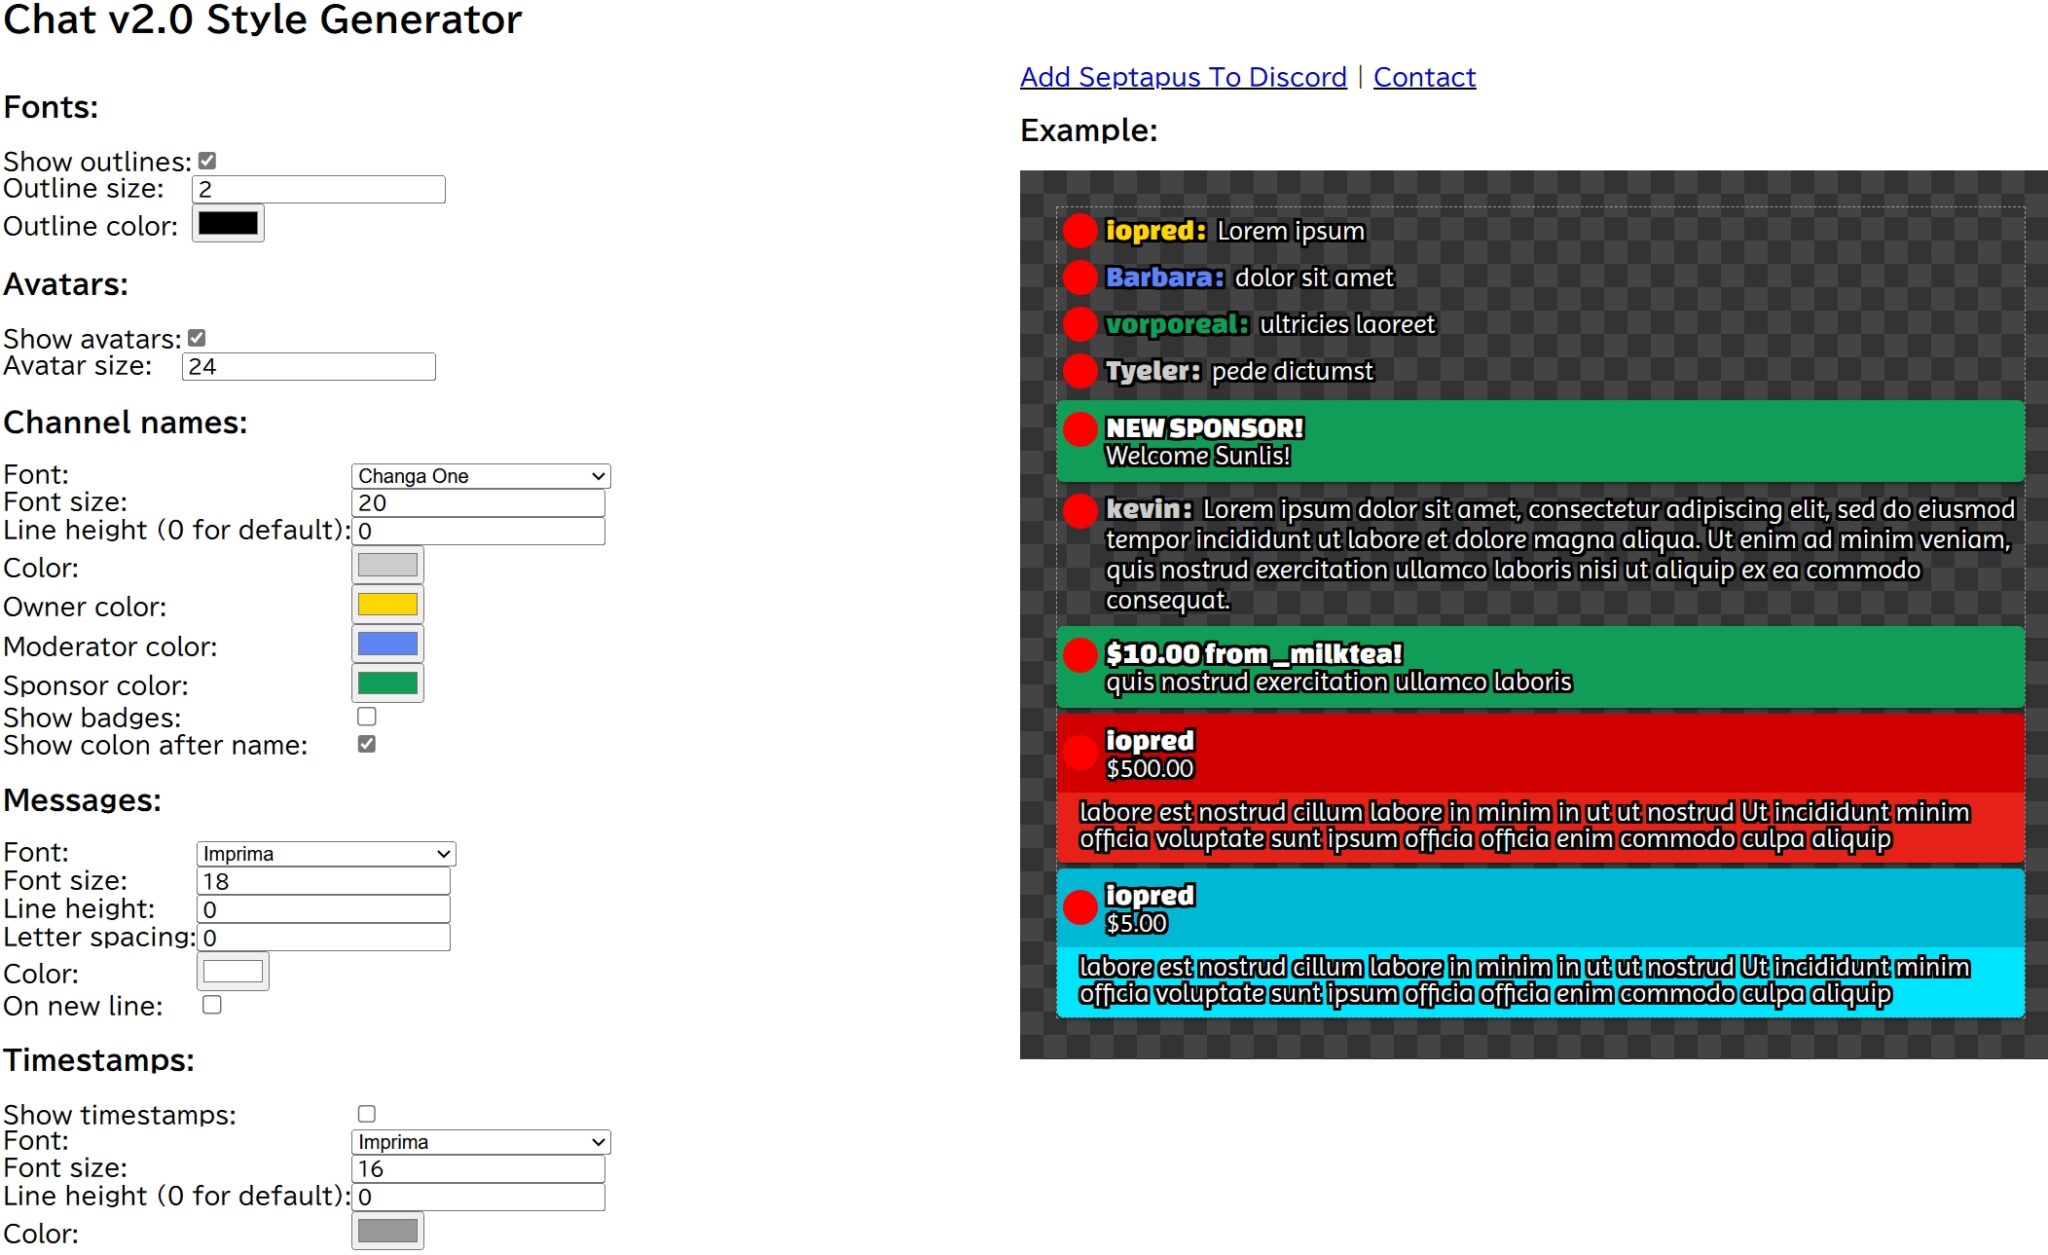This screenshot has width=2048, height=1255.
Task: Open the Changa One font dropdown
Action: pyautogui.click(x=481, y=476)
